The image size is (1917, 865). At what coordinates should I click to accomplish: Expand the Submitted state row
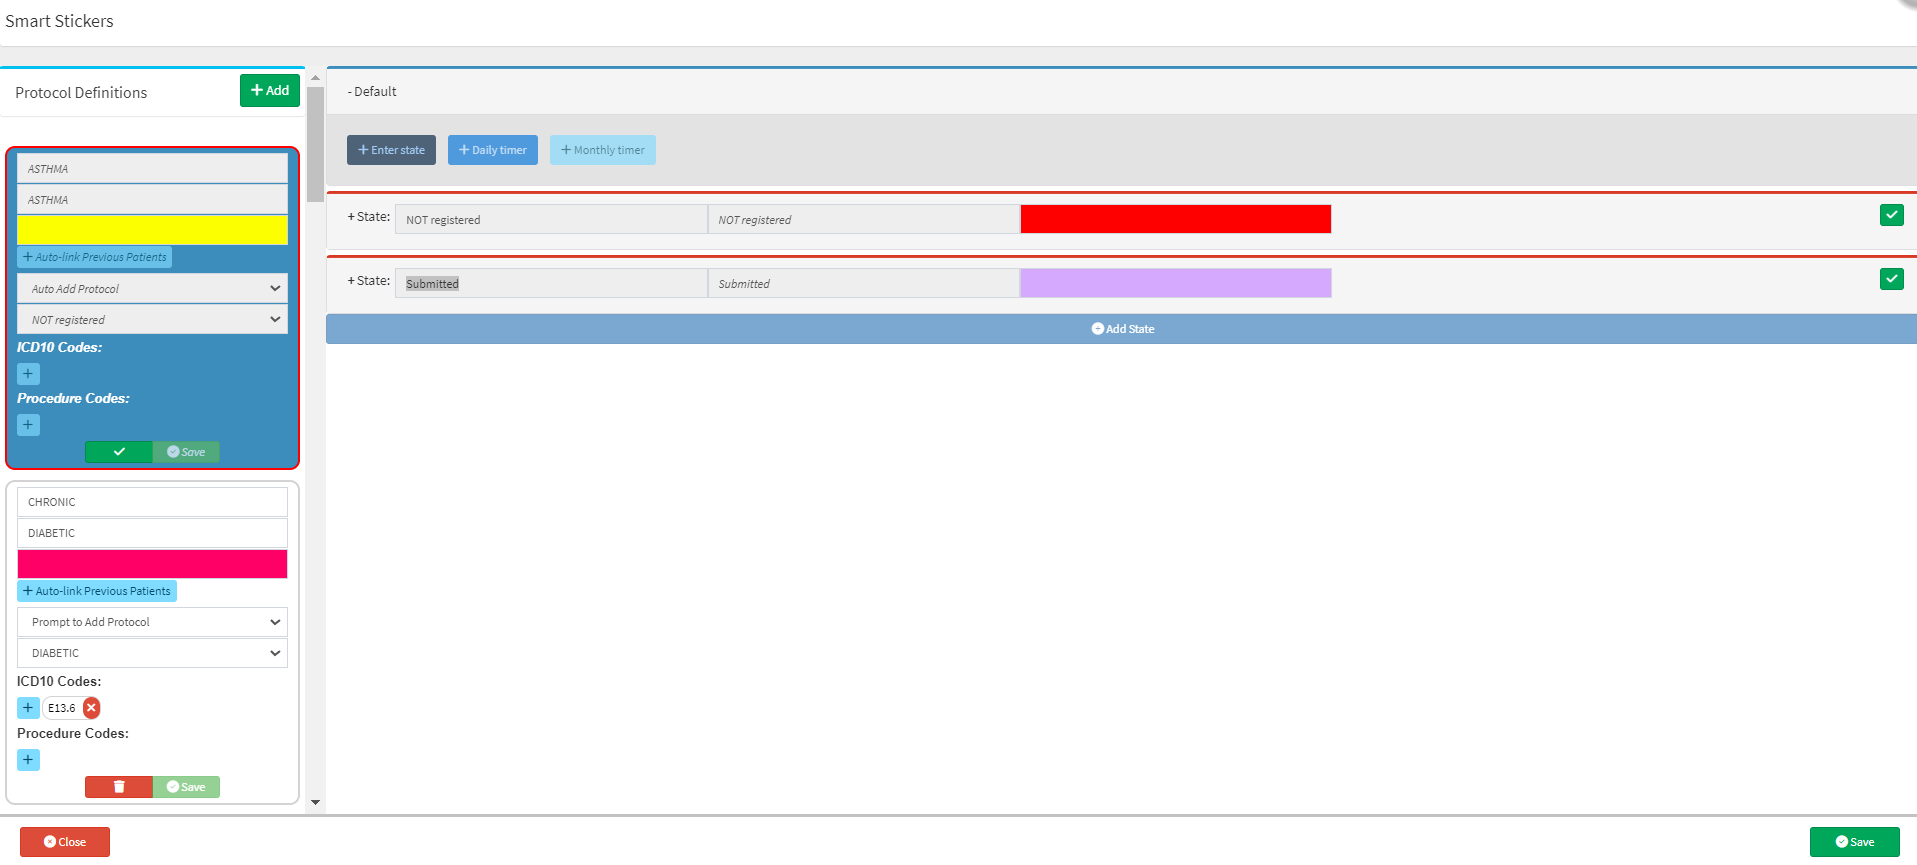click(368, 281)
